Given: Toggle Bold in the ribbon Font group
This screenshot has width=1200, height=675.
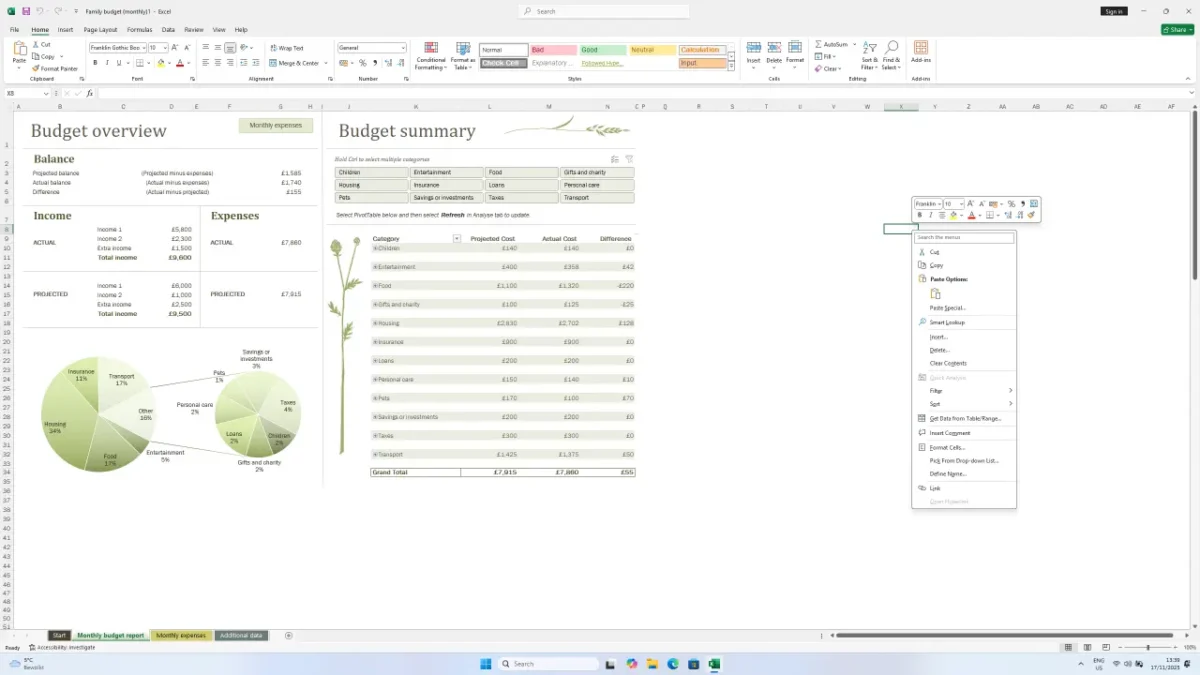Looking at the screenshot, I should (x=95, y=63).
